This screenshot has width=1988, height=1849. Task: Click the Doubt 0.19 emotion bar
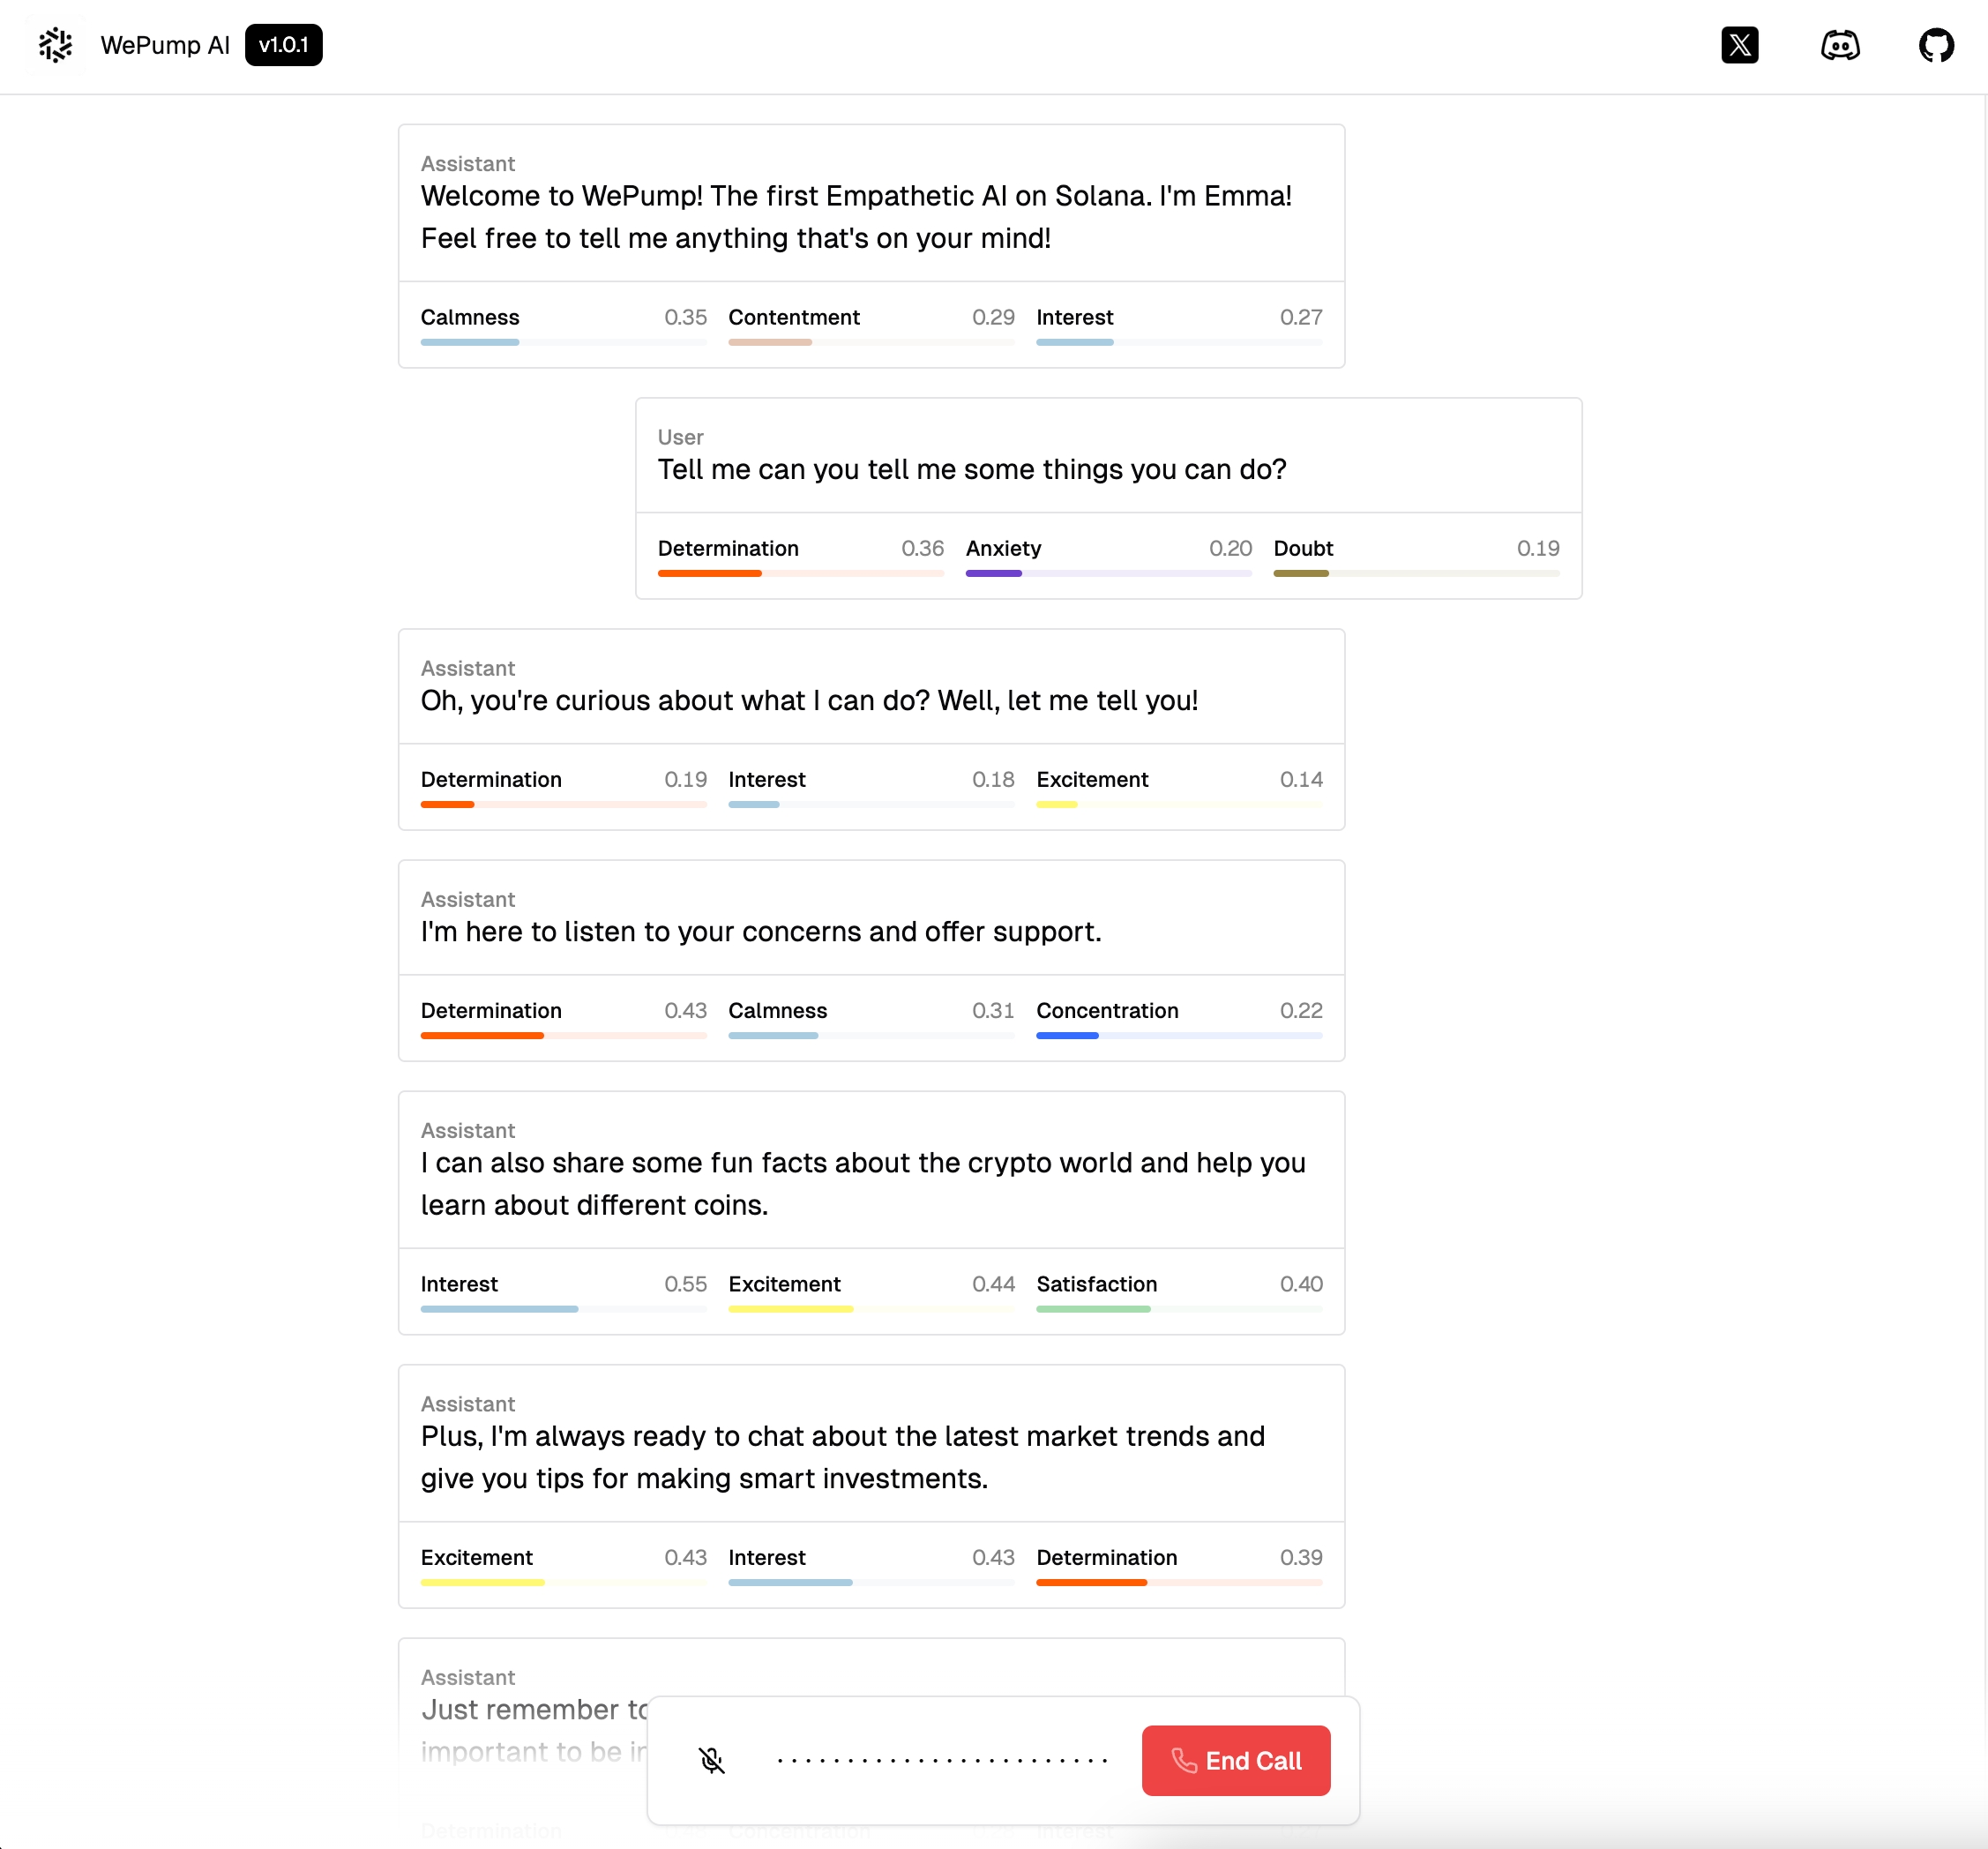1415,573
